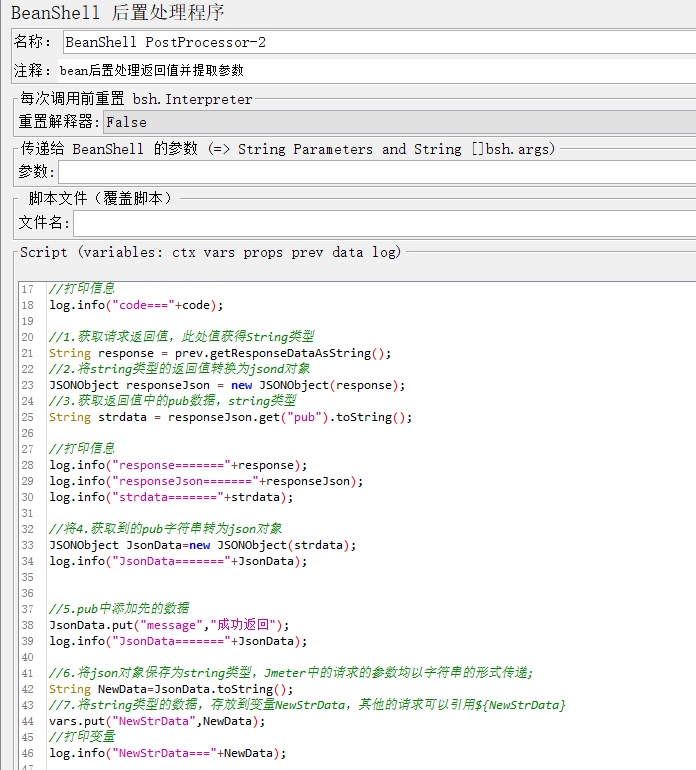Click line 23 JSONObject responseJson line
This screenshot has height=770, width=696.
pyautogui.click(x=227, y=385)
